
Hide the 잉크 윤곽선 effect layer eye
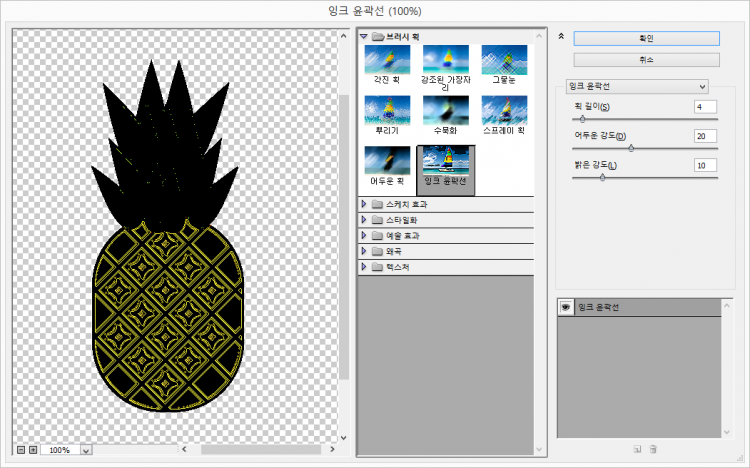[566, 307]
